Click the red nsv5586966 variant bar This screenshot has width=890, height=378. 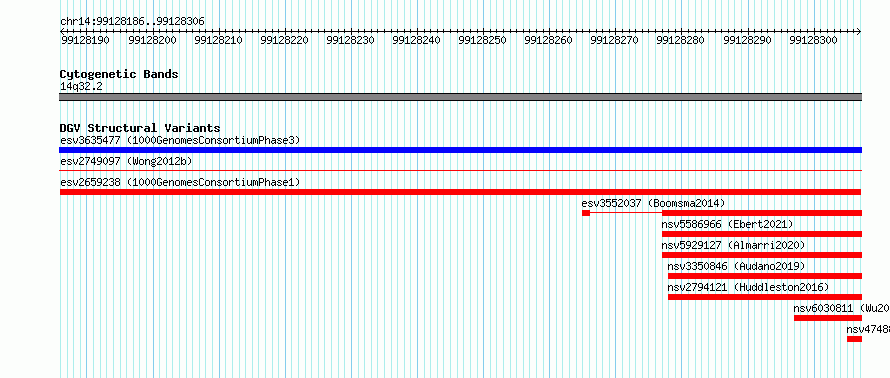pos(762,234)
